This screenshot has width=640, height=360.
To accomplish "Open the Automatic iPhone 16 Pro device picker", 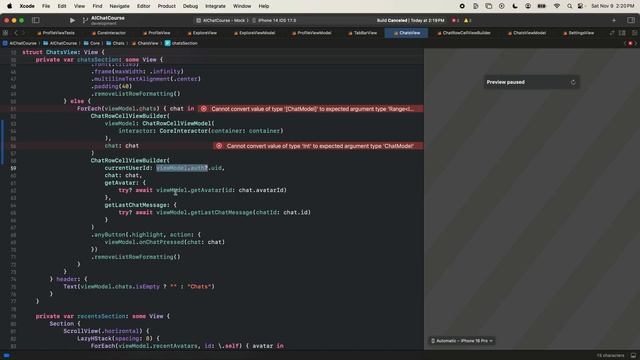I will (462, 341).
